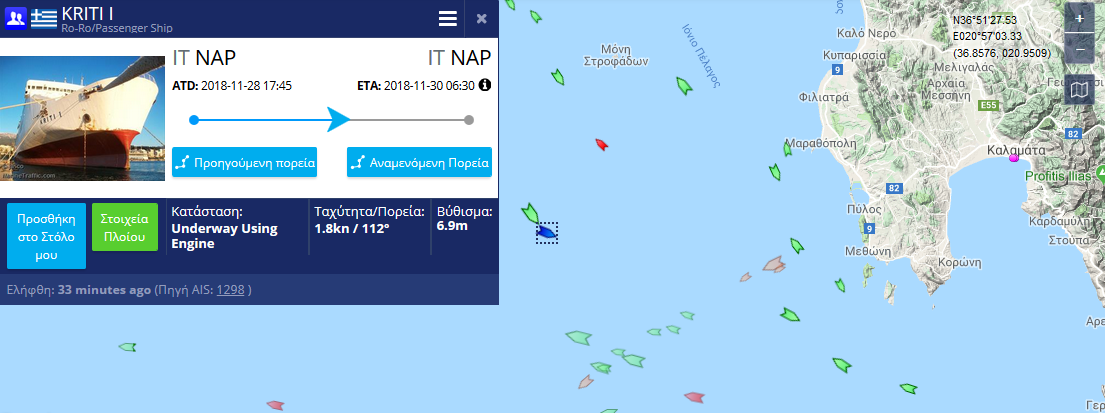Show expected route (Αναμενόμενη Πορεία)

click(419, 162)
